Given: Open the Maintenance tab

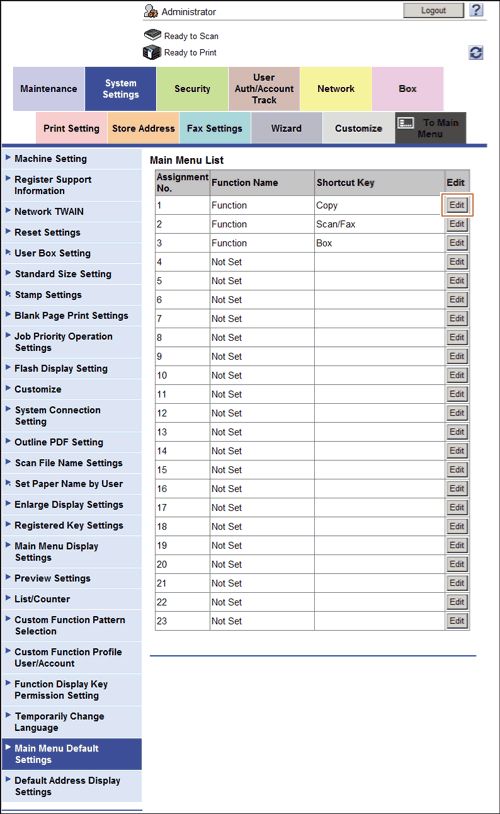Looking at the screenshot, I should coord(49,89).
